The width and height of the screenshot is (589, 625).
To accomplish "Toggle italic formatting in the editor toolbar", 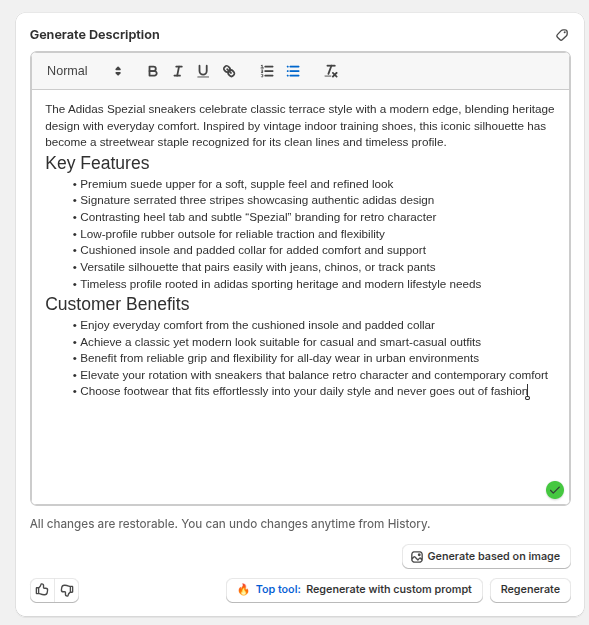I will point(178,71).
